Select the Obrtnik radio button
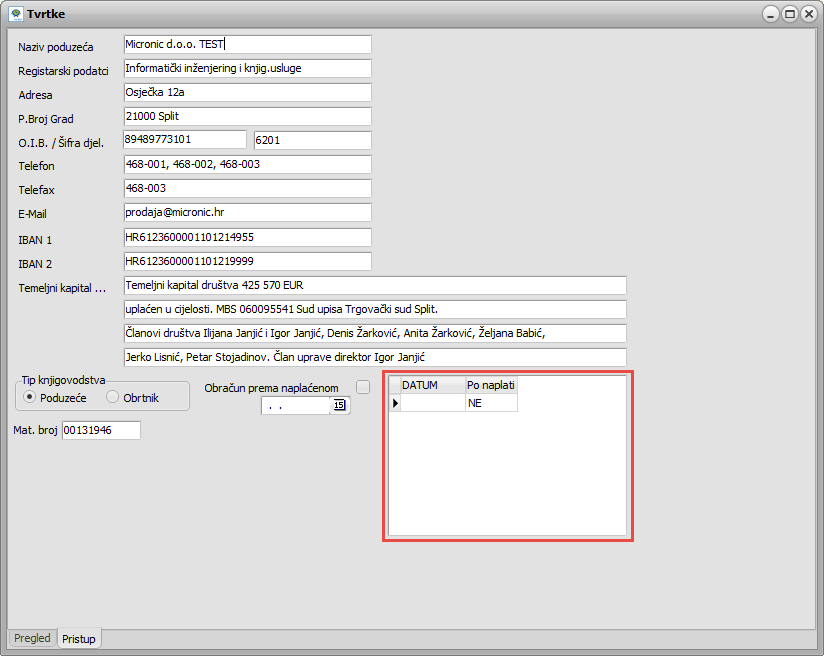This screenshot has width=824, height=656. click(112, 397)
